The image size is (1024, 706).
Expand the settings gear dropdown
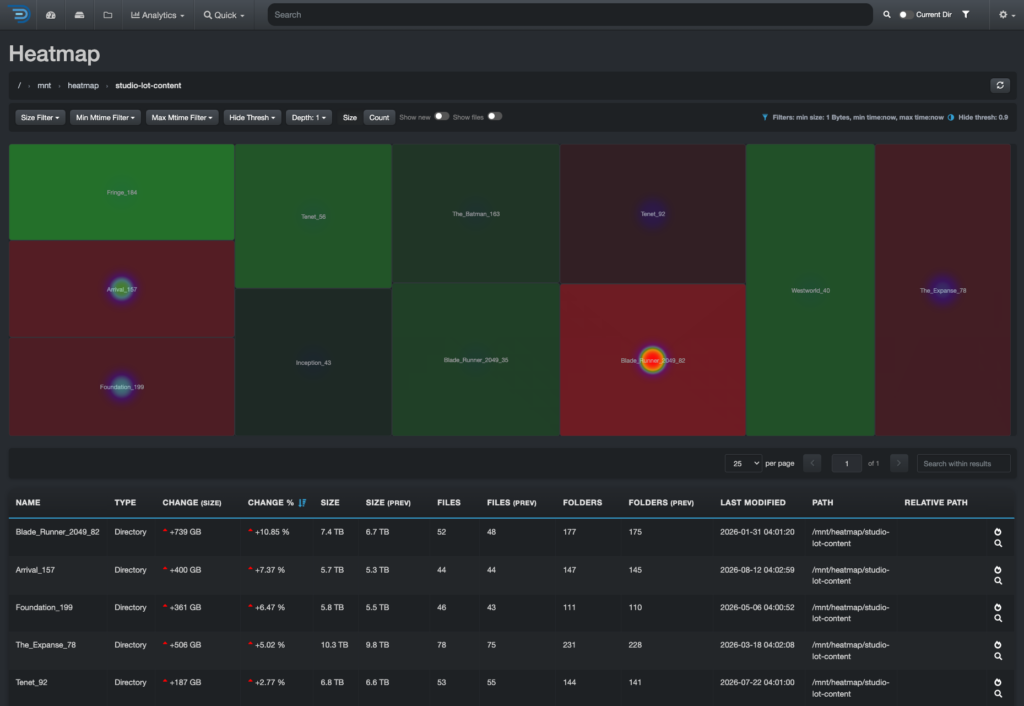coord(1006,14)
